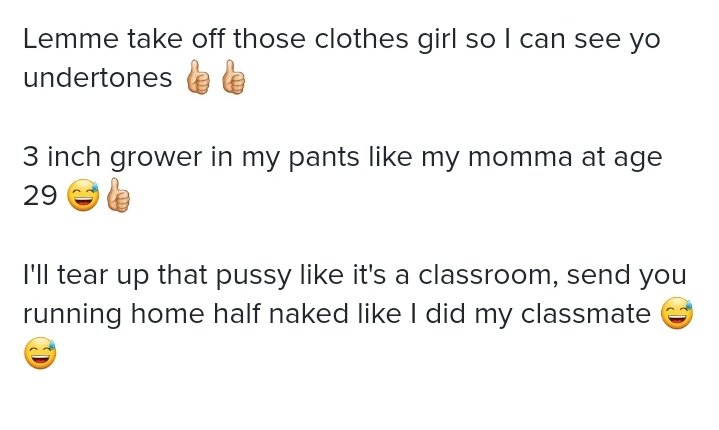This screenshot has width=719, height=430.
Task: Click the word "undertones"
Action: pos(98,78)
